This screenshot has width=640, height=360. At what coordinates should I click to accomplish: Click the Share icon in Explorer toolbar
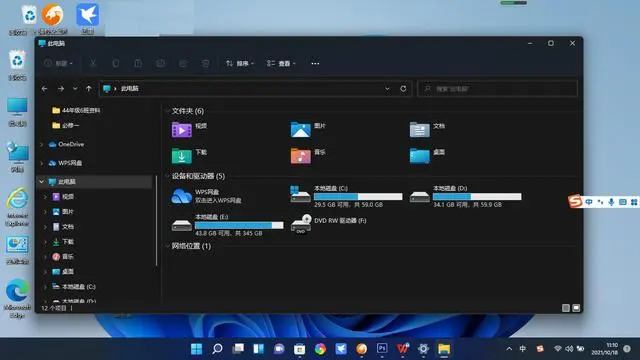(183, 63)
